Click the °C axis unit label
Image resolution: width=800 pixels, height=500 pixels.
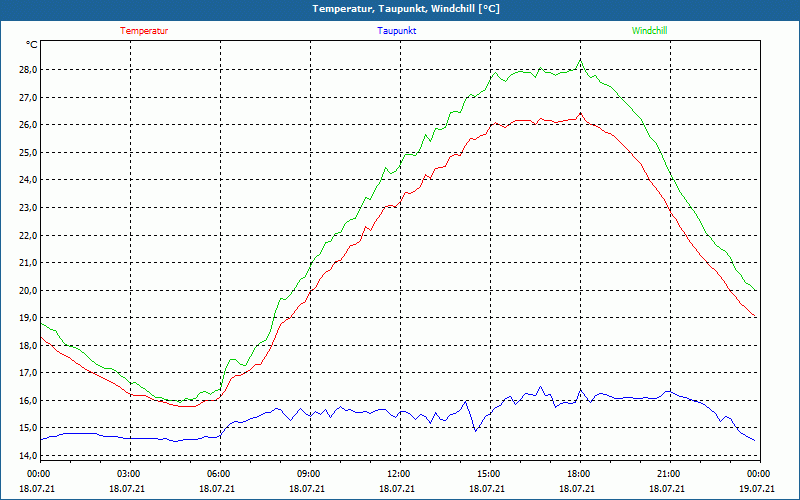[32, 45]
